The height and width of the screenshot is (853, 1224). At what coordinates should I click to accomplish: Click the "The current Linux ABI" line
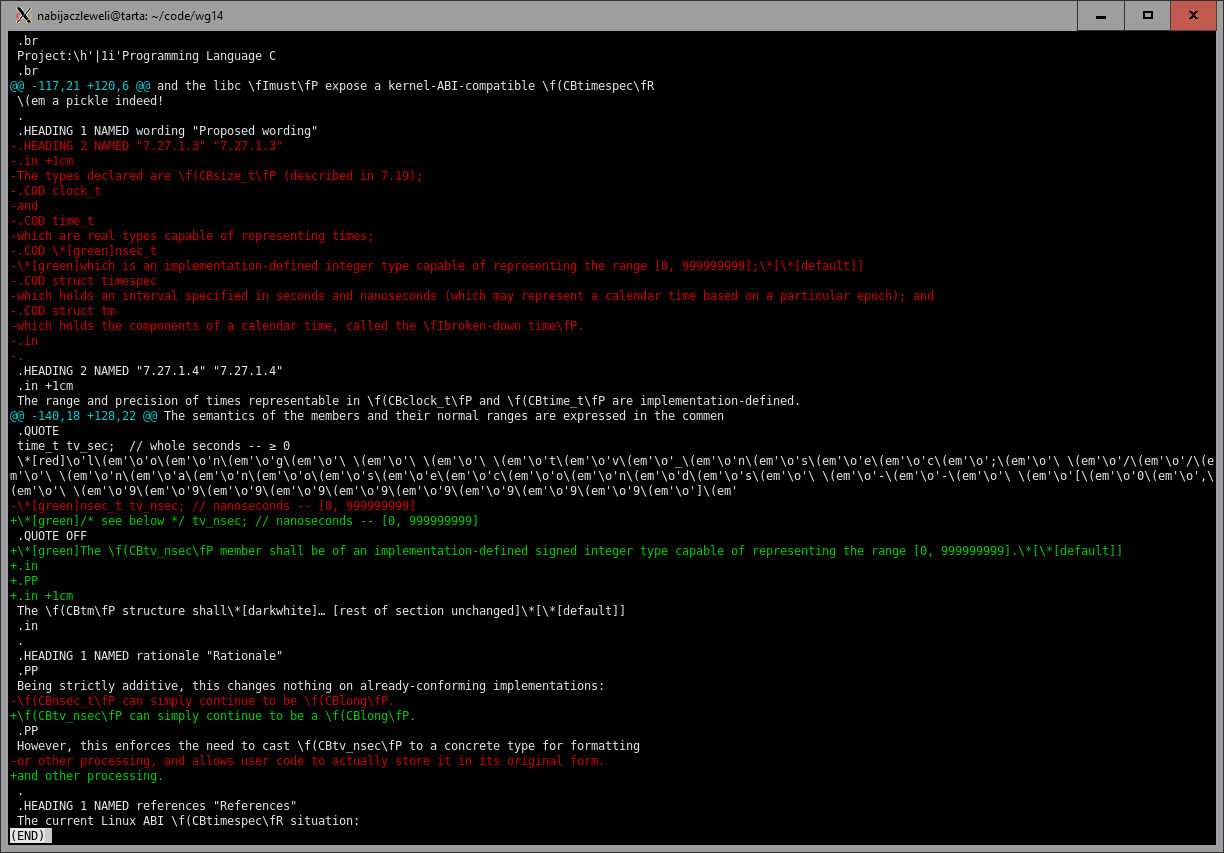188,821
